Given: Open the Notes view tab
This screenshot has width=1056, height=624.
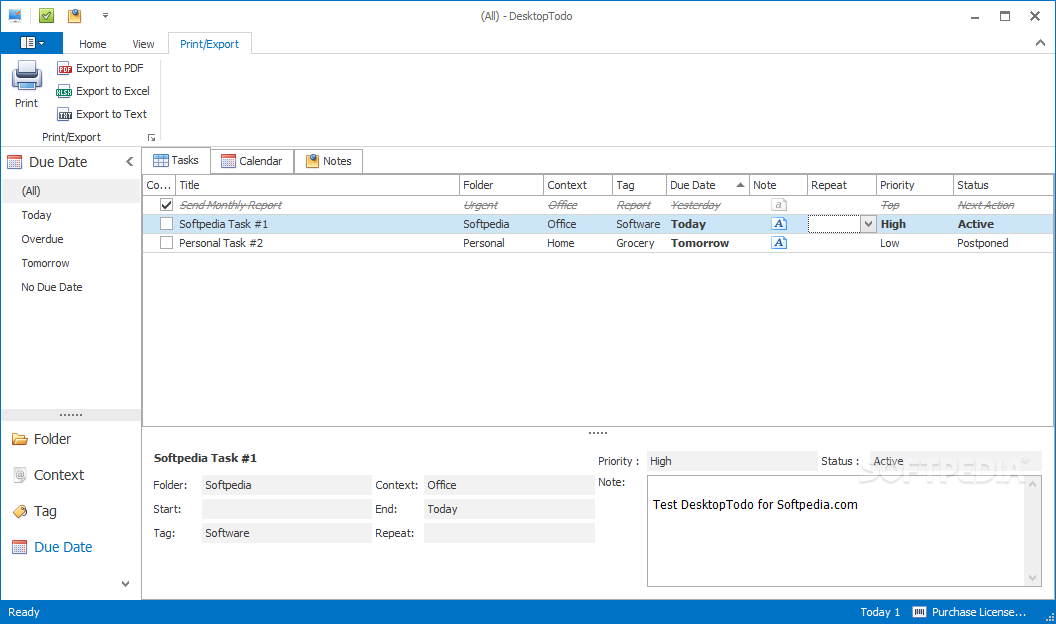Looking at the screenshot, I should (x=329, y=161).
